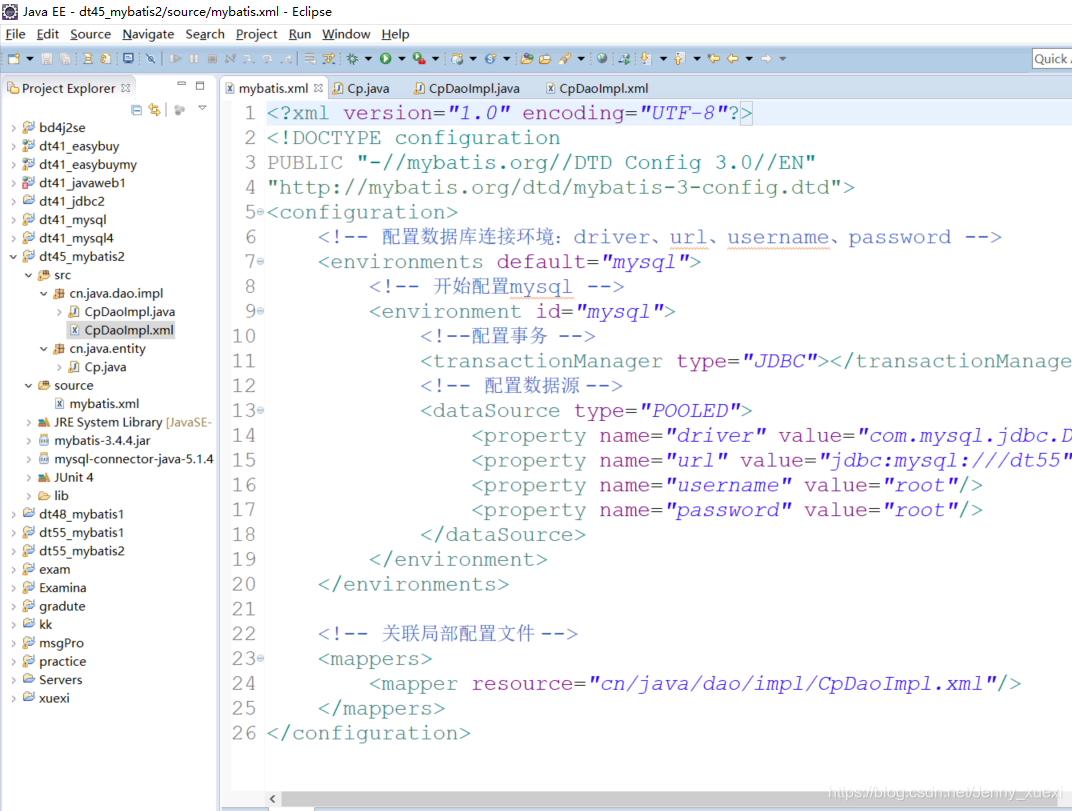Image resolution: width=1072 pixels, height=811 pixels.
Task: Click the Previous Annotation icon
Action: (x=679, y=59)
